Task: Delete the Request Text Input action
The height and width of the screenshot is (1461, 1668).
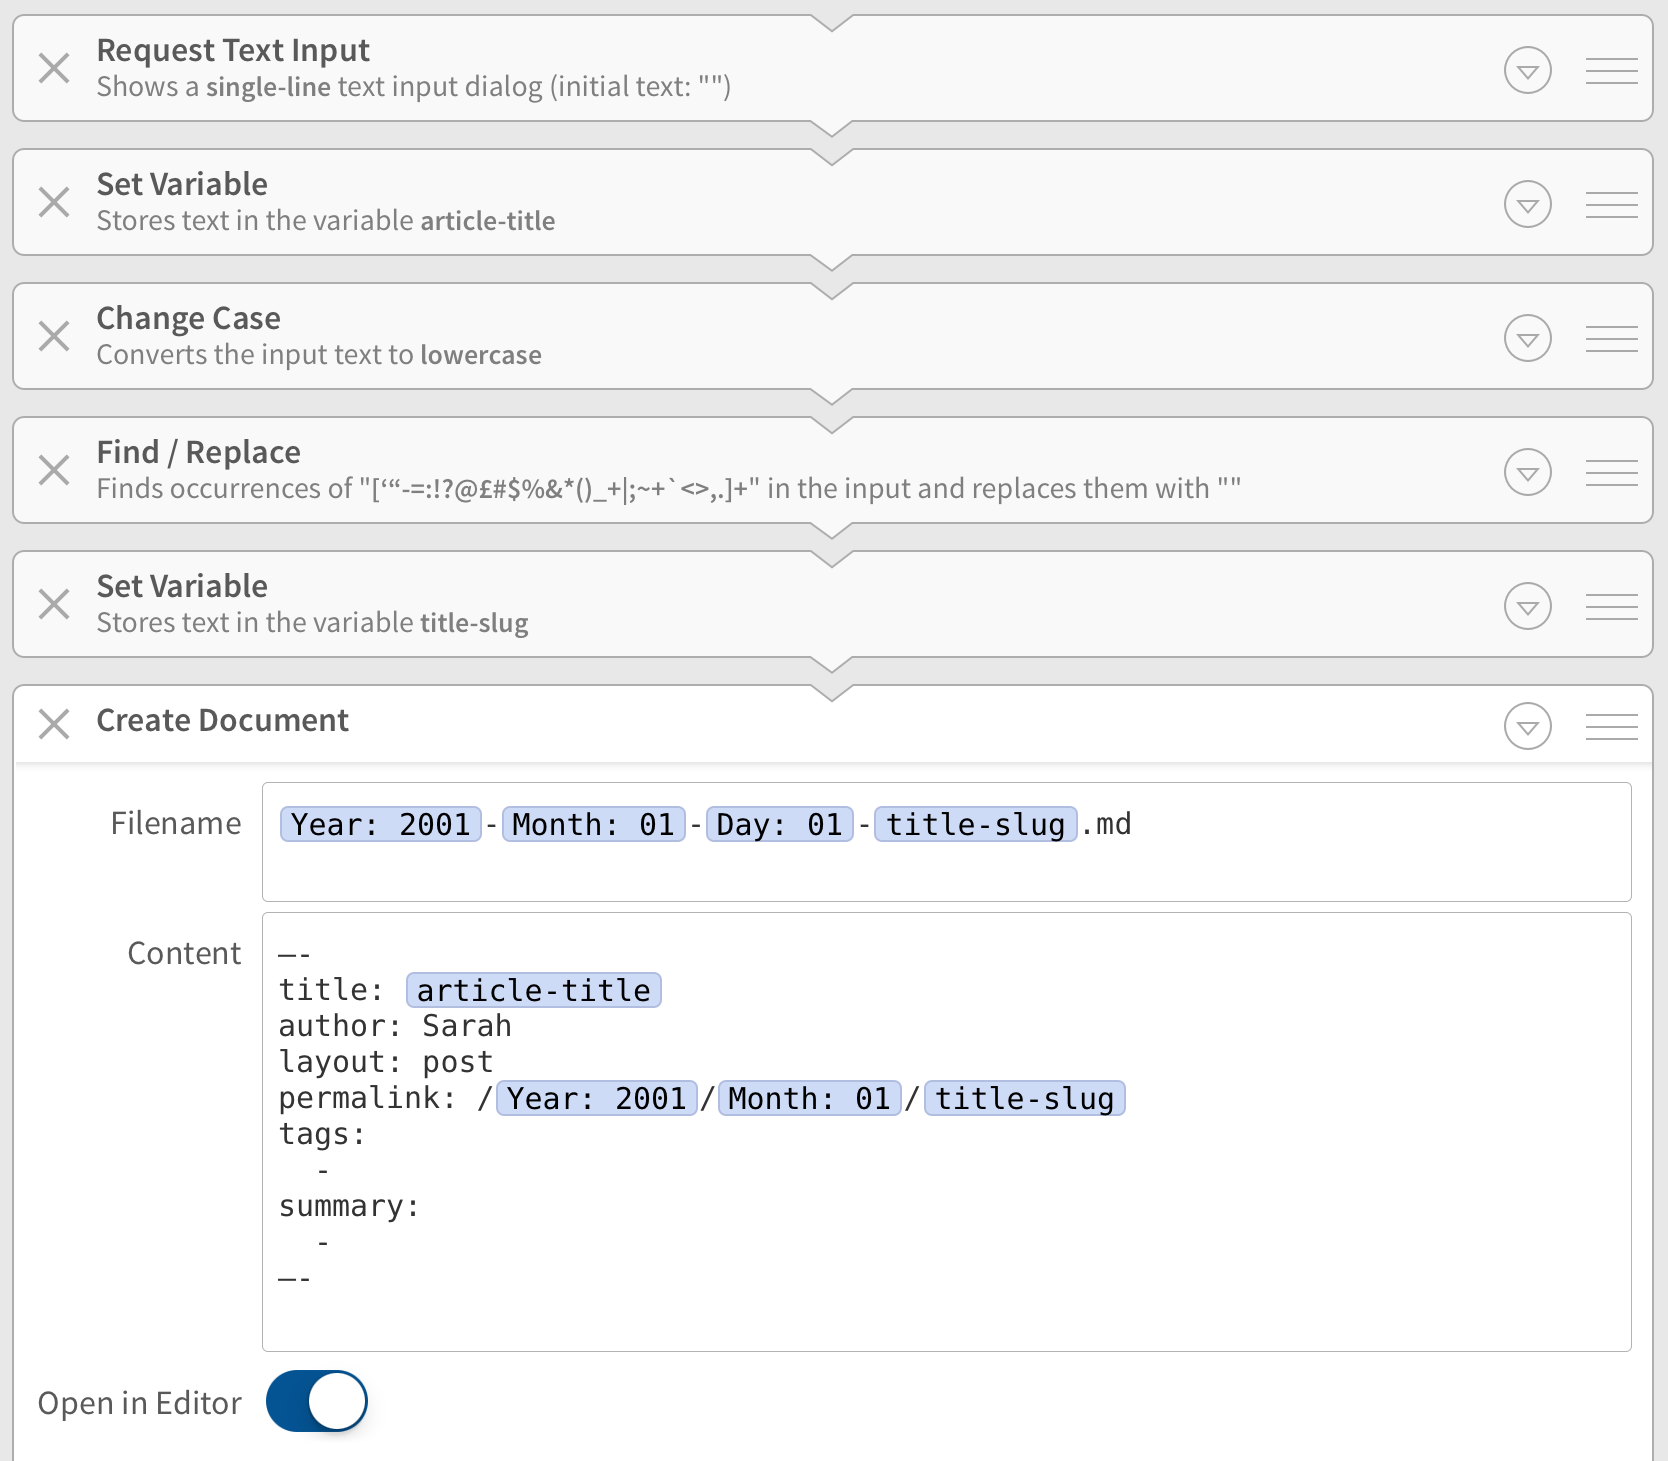Action: pyautogui.click(x=55, y=69)
